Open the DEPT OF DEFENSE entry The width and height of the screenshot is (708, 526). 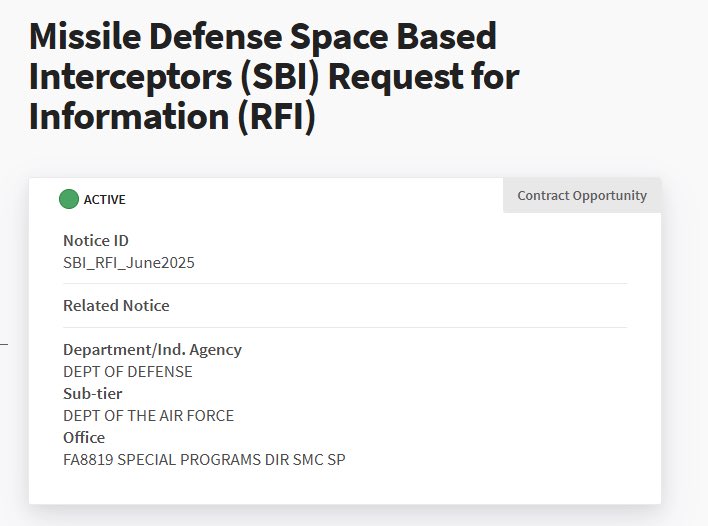click(128, 372)
